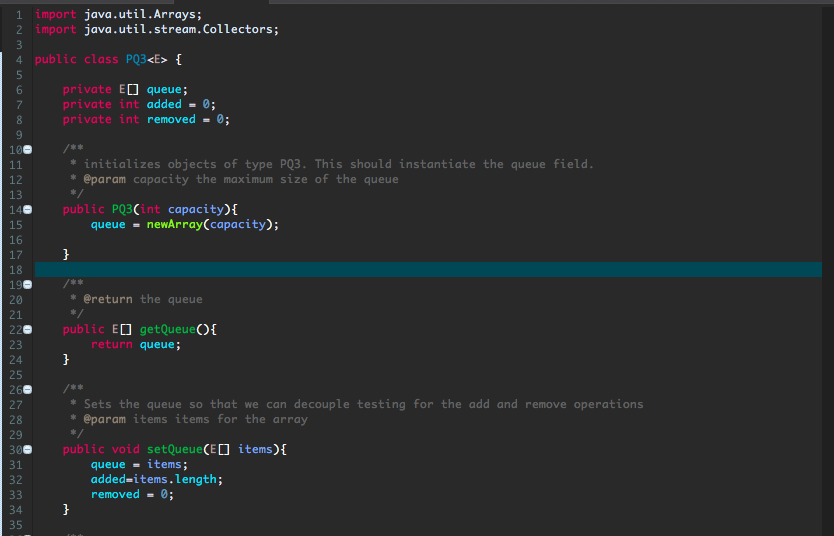The height and width of the screenshot is (536, 834).
Task: Click the highlighted empty line 18
Action: (x=428, y=270)
